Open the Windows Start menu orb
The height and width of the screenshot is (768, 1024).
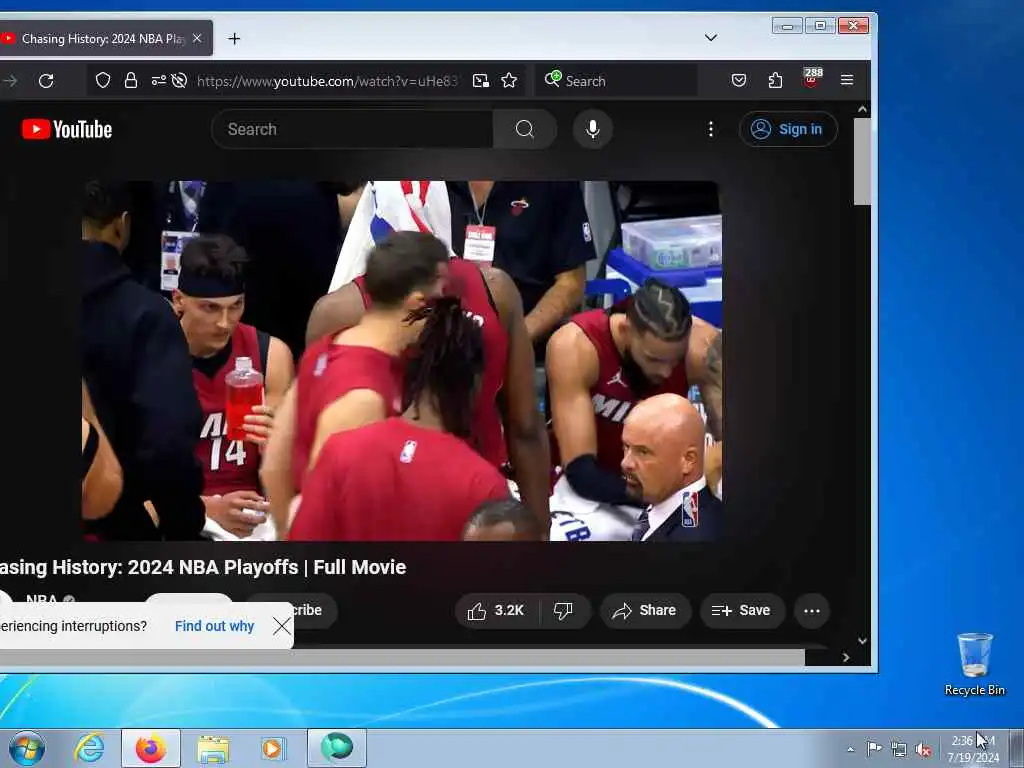[27, 748]
